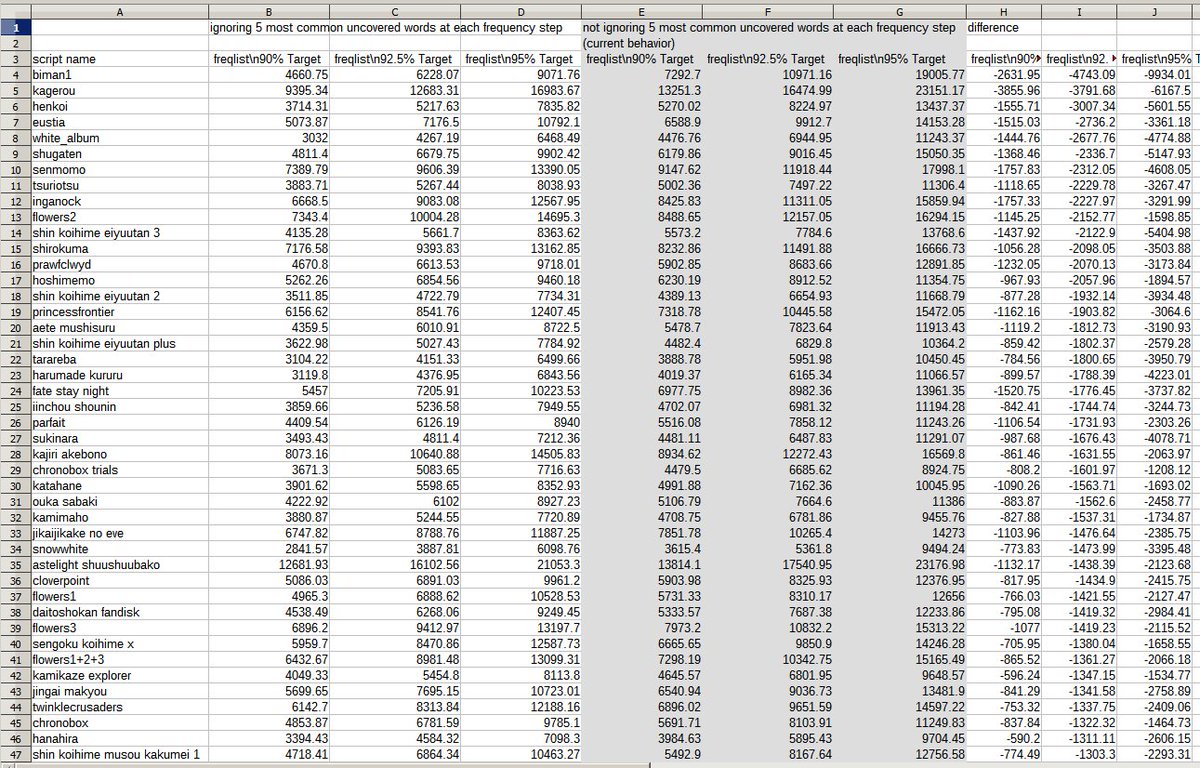Select column E header
1200x768 pixels.
tap(641, 12)
